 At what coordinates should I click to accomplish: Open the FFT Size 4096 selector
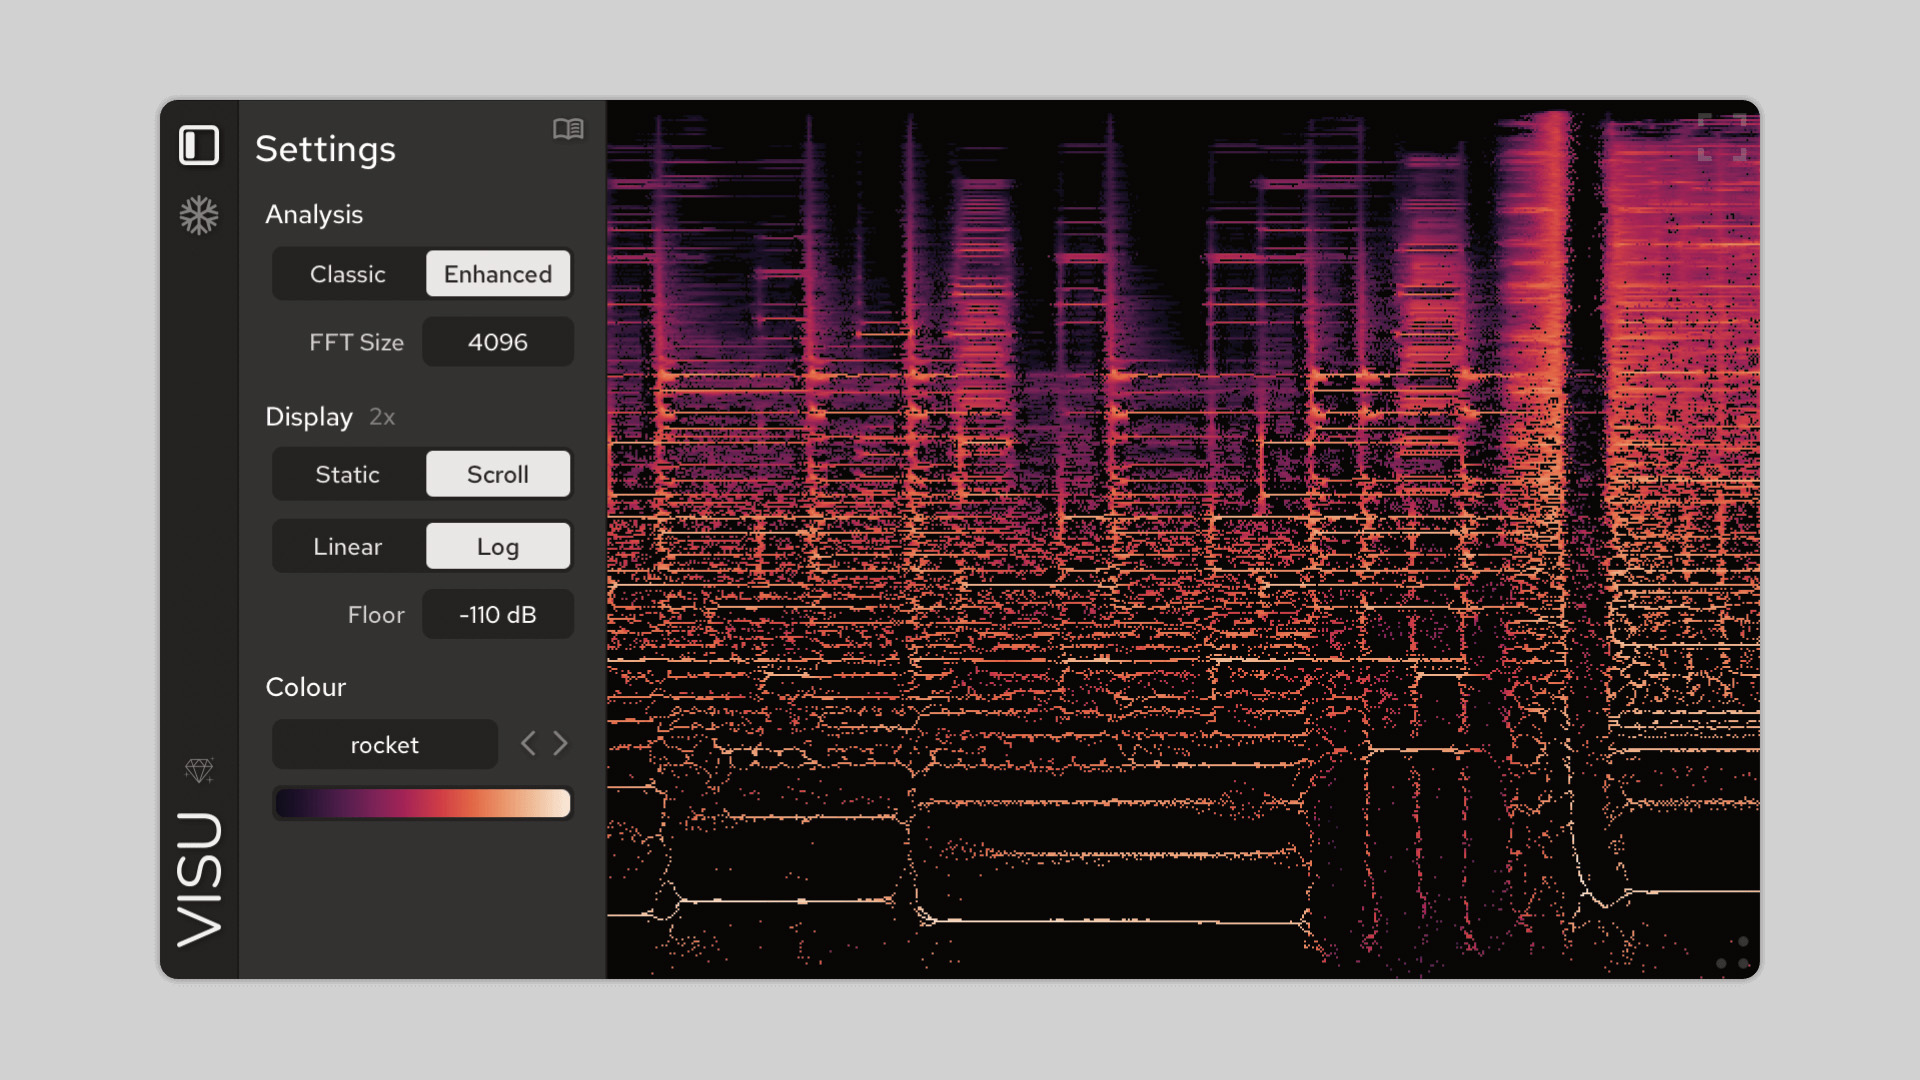coord(498,342)
